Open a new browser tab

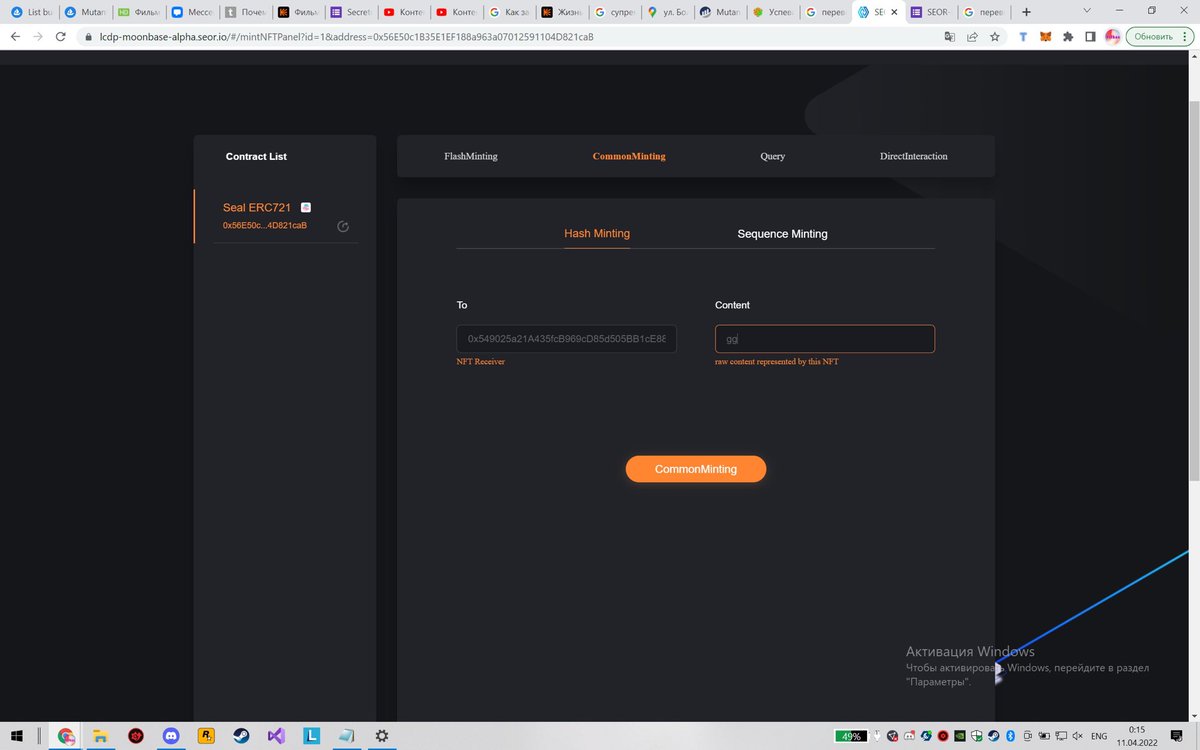(1026, 12)
